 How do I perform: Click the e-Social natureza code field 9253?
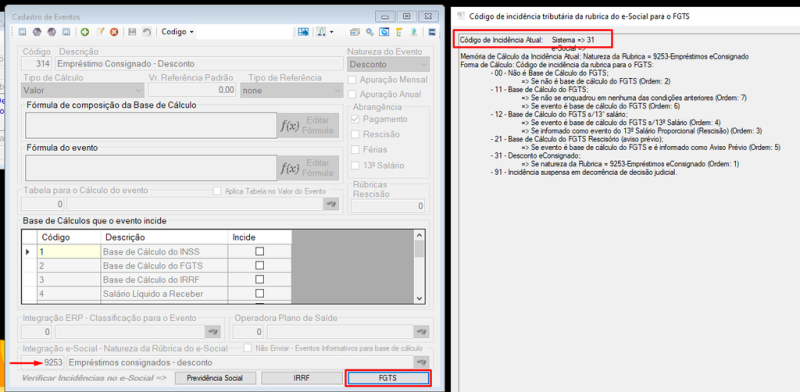[x=43, y=362]
